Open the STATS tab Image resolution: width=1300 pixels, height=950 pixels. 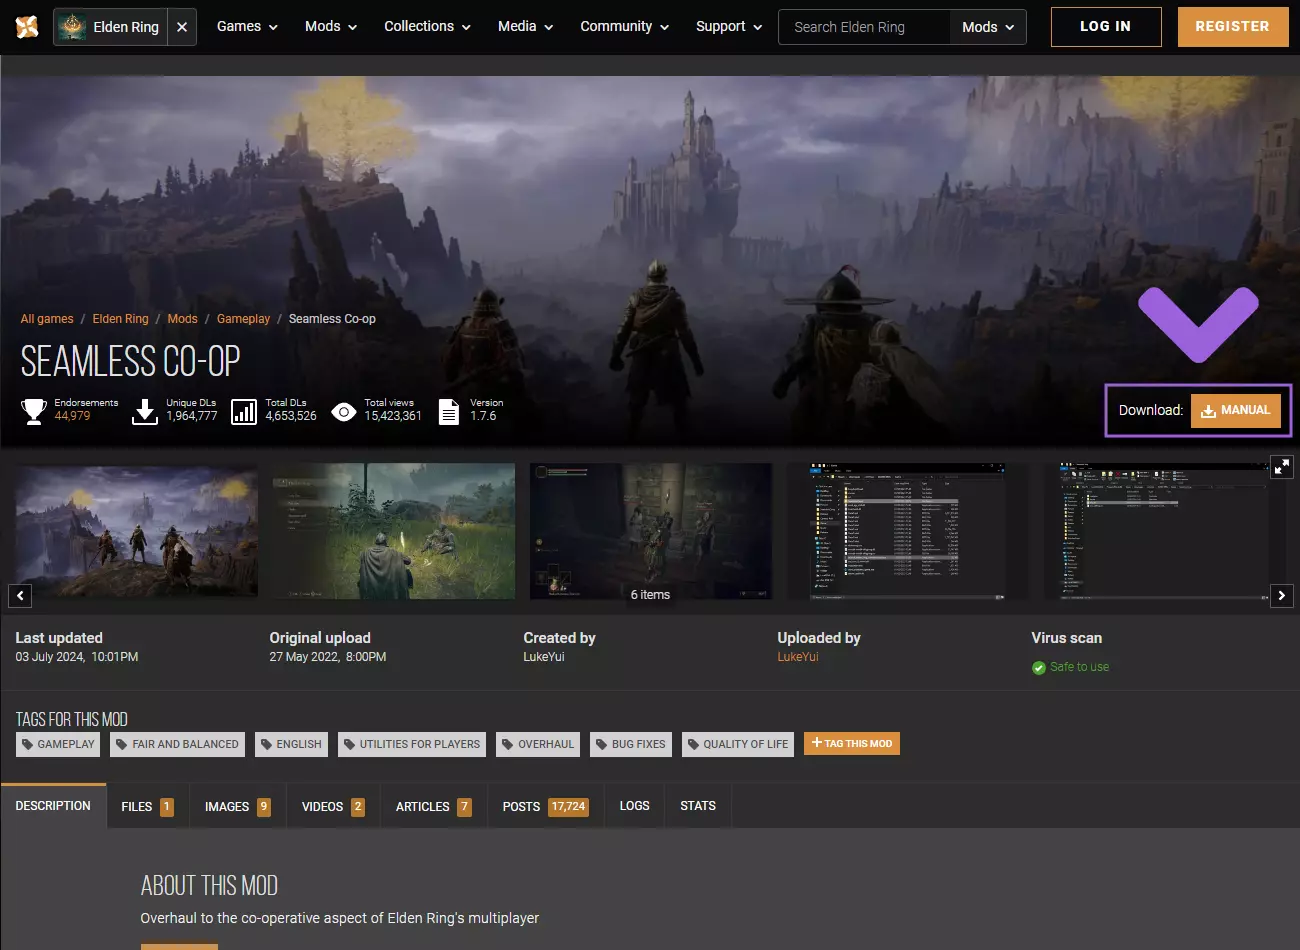(698, 806)
